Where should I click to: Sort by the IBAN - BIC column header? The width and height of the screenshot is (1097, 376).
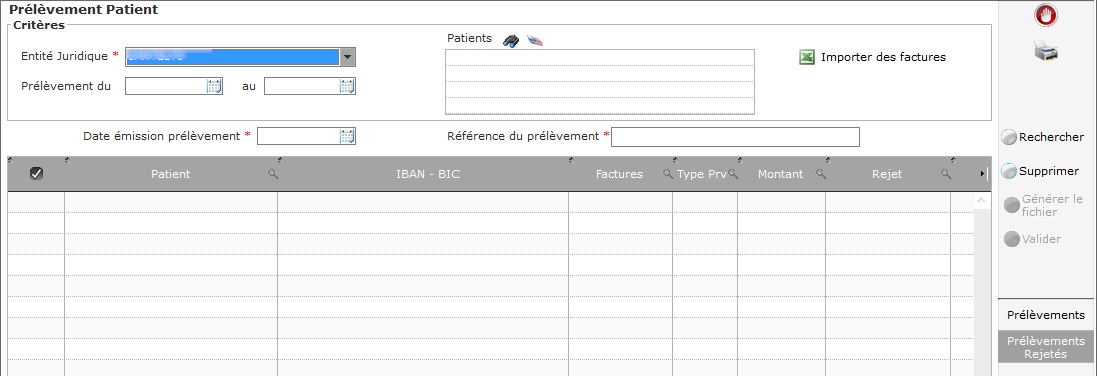428,174
